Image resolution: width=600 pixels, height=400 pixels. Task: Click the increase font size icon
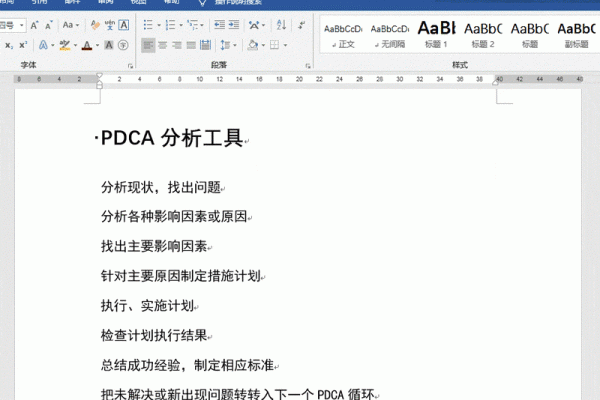(34, 25)
